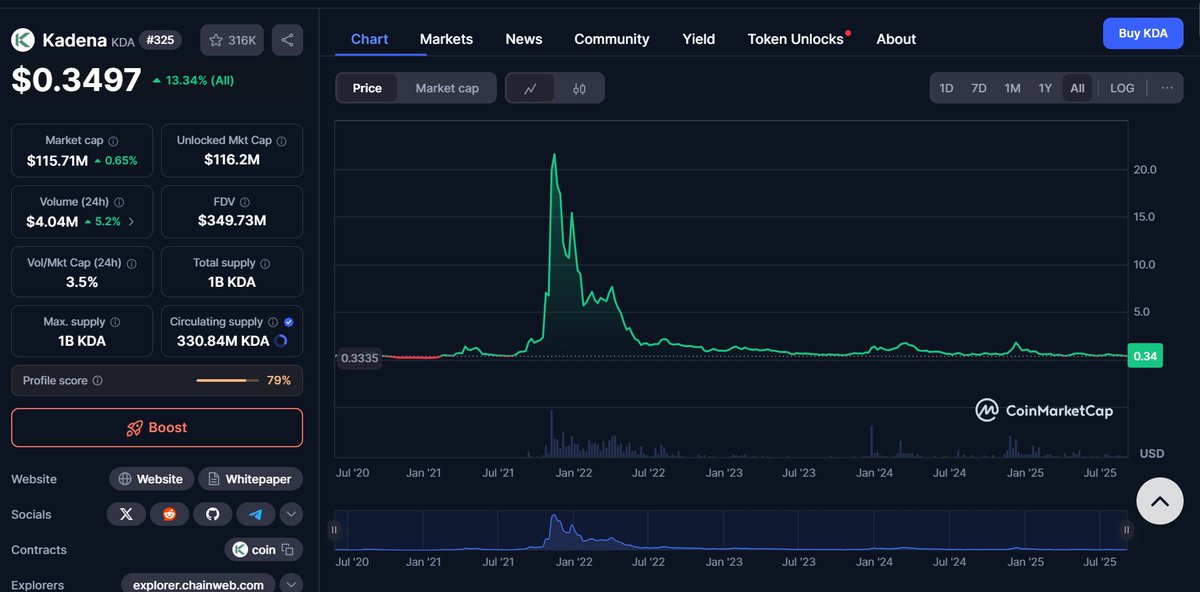Open the News tab
1200x592 pixels.
pos(524,39)
